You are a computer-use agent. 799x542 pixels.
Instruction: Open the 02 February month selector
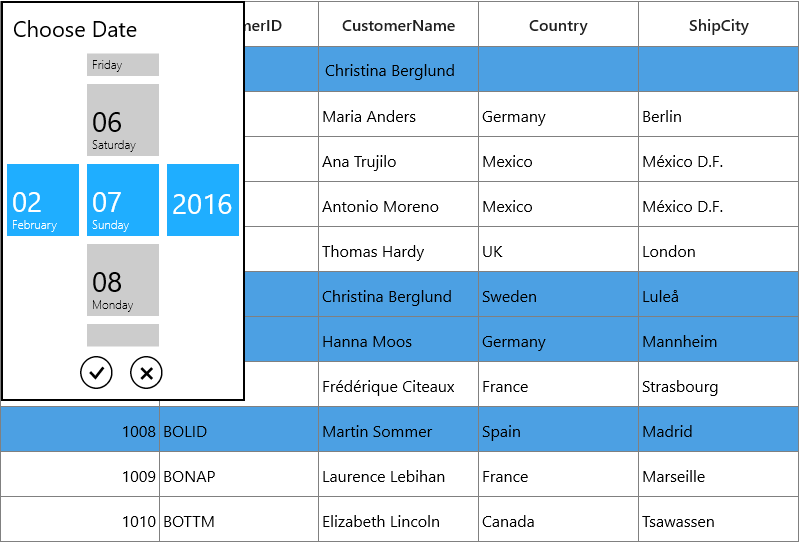coord(43,200)
